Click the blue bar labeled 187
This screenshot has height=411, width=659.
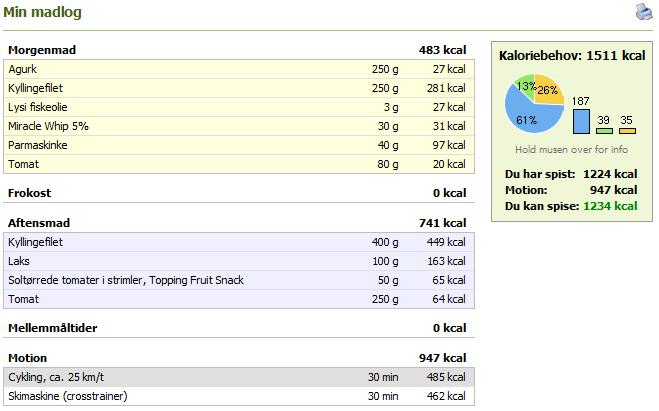[581, 122]
